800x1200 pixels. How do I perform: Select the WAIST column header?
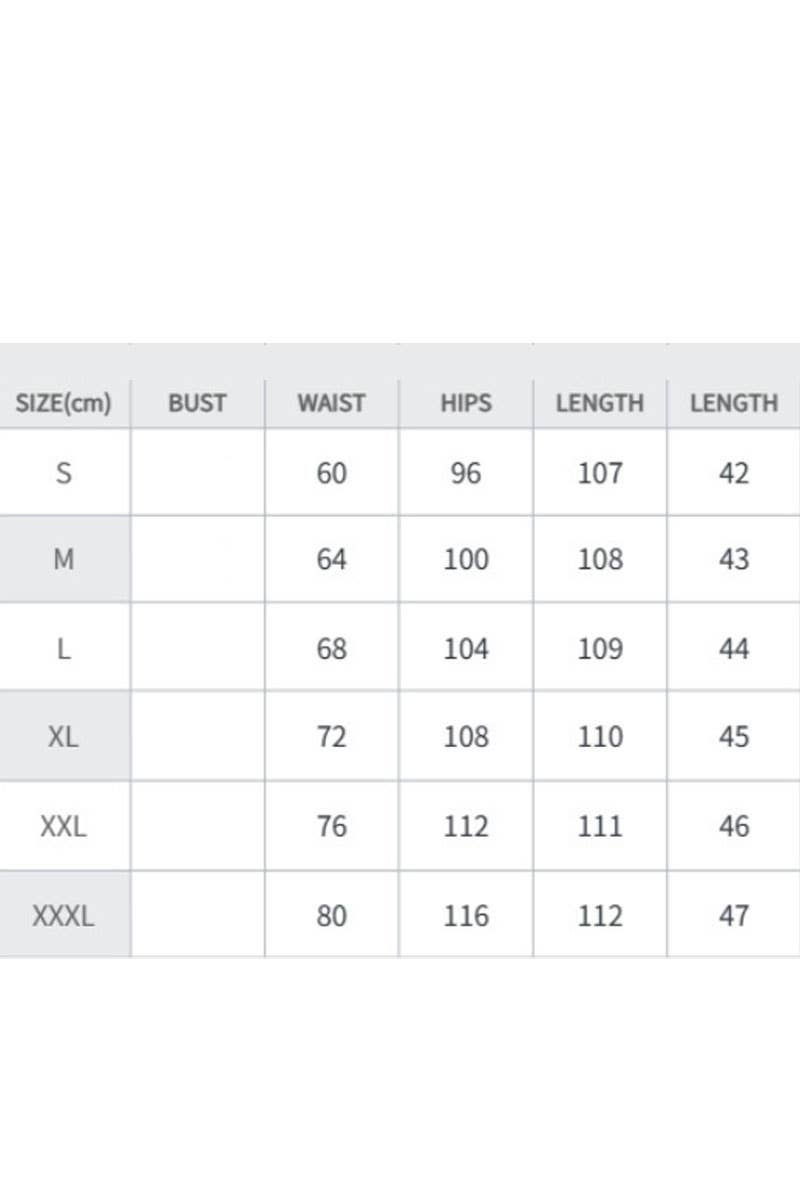click(331, 404)
